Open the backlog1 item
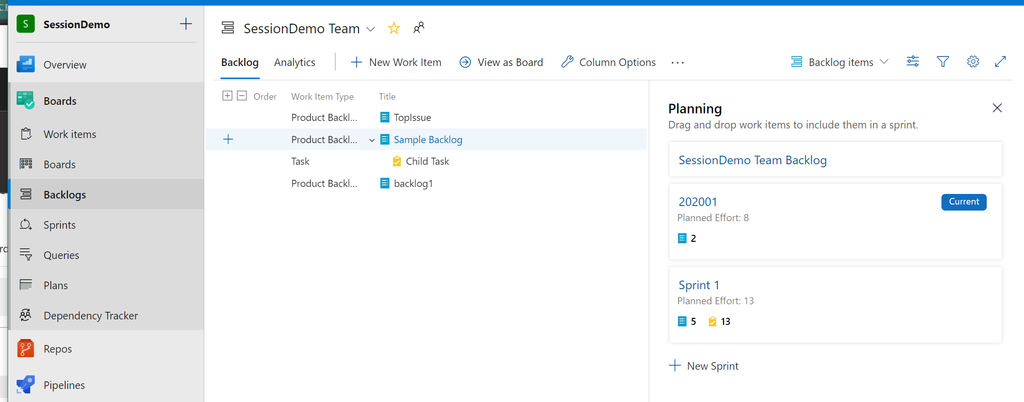1024x402 pixels. (x=413, y=183)
